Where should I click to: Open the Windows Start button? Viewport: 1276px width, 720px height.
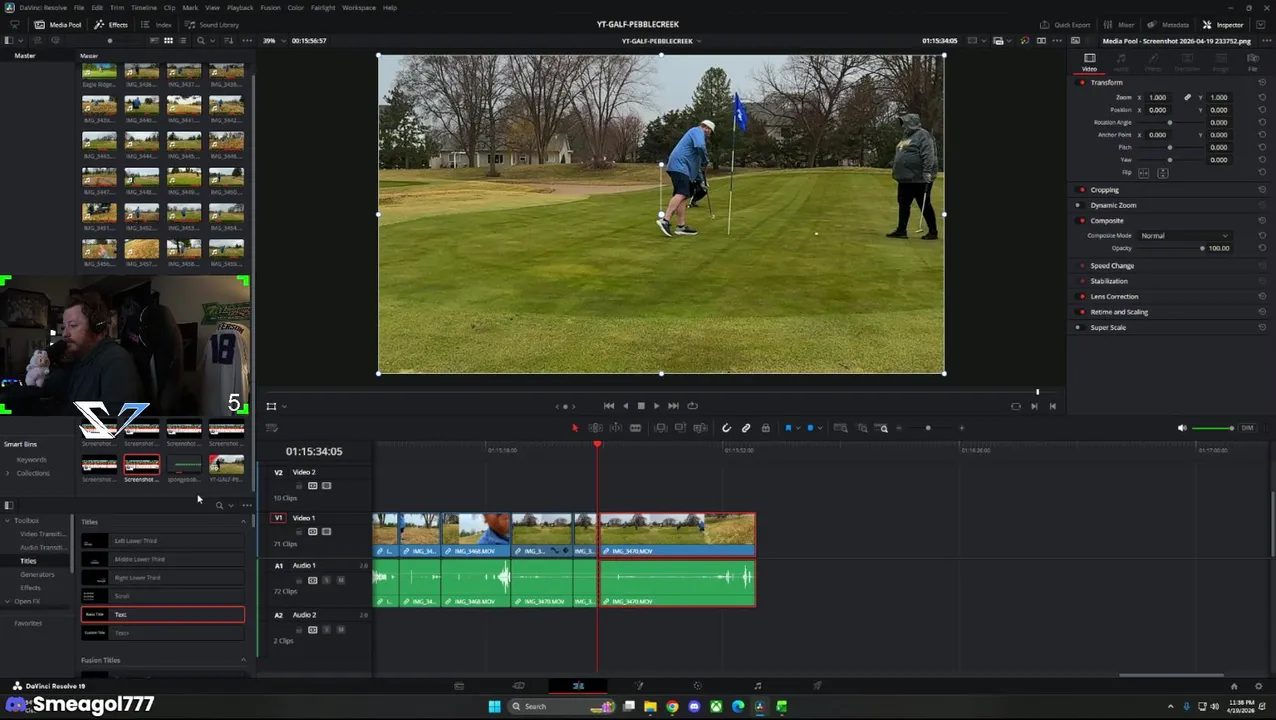coord(494,706)
